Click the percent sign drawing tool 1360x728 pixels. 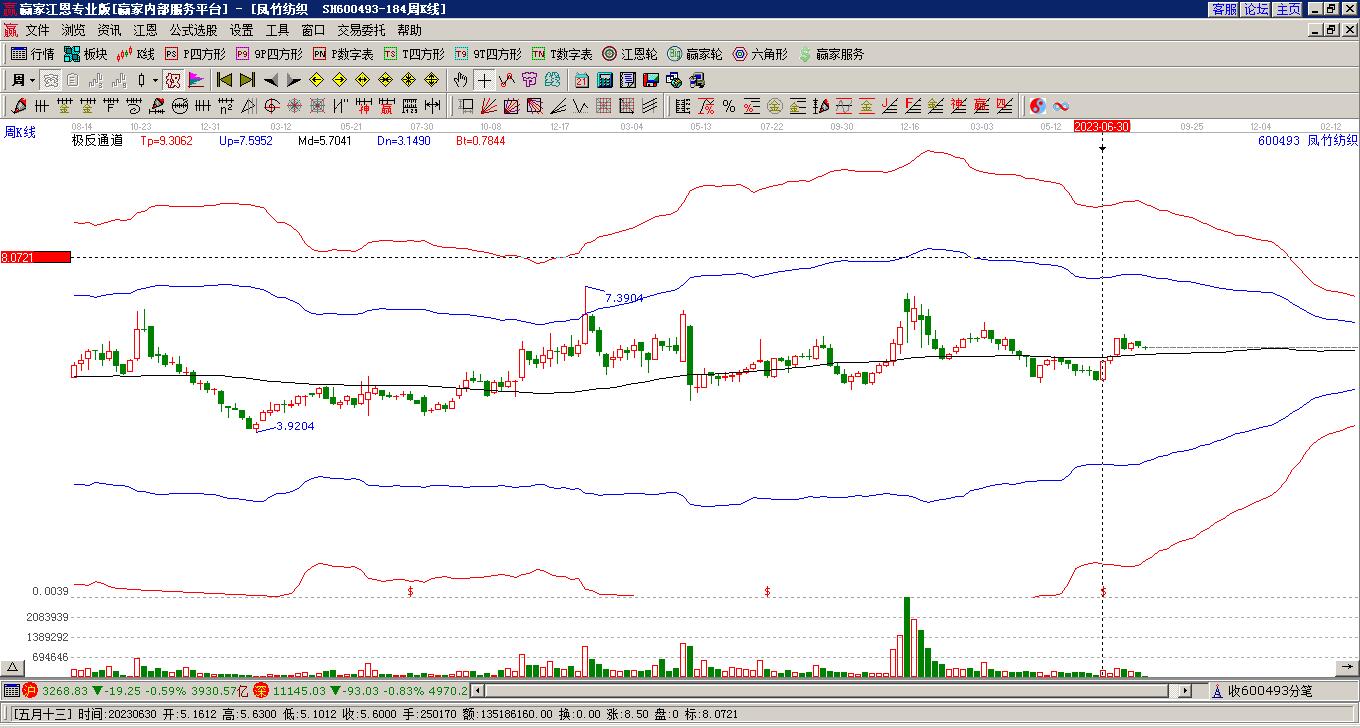(729, 106)
